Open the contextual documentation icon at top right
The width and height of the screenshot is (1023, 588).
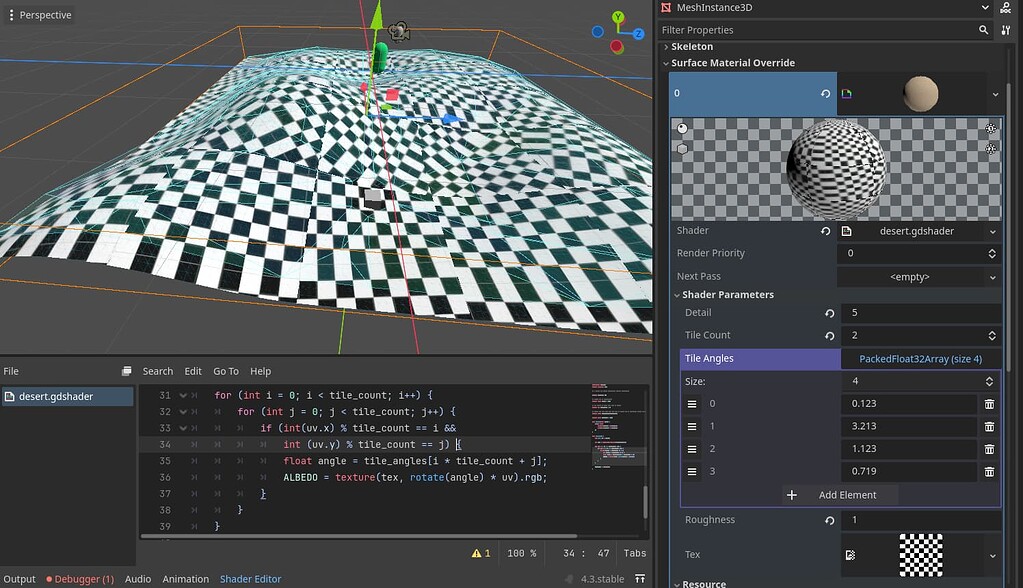click(1005, 8)
